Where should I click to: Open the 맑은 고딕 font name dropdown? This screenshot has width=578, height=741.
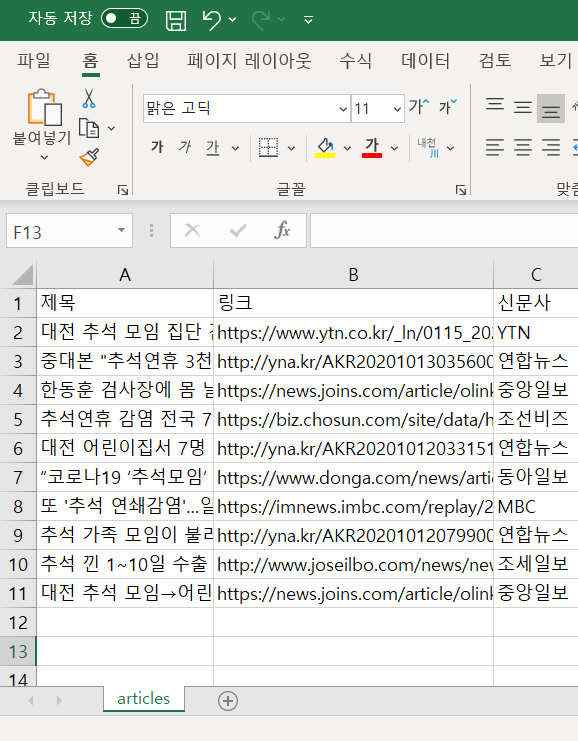click(x=344, y=109)
